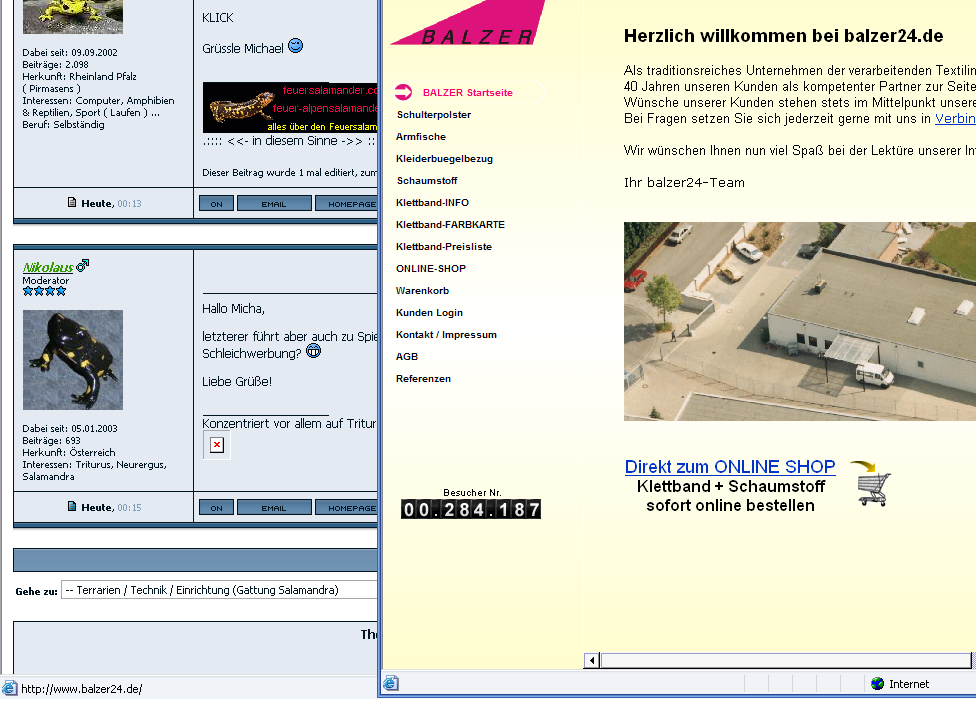Click the horizontal scrollbar's left arrow
Screen dimensions: 976x711
pyautogui.click(x=591, y=660)
